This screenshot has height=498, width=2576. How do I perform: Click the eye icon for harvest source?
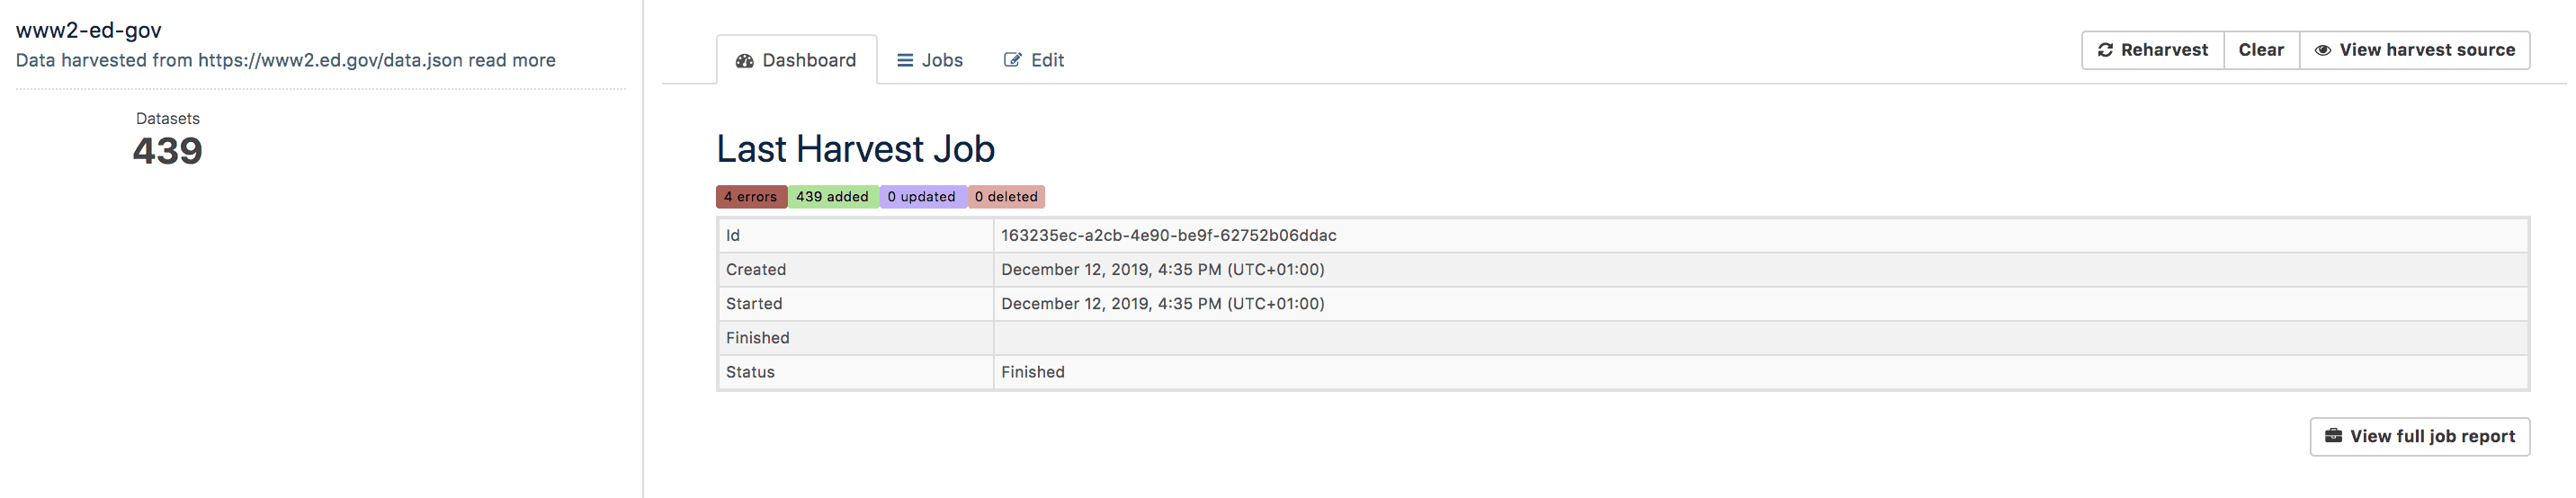click(x=2323, y=50)
